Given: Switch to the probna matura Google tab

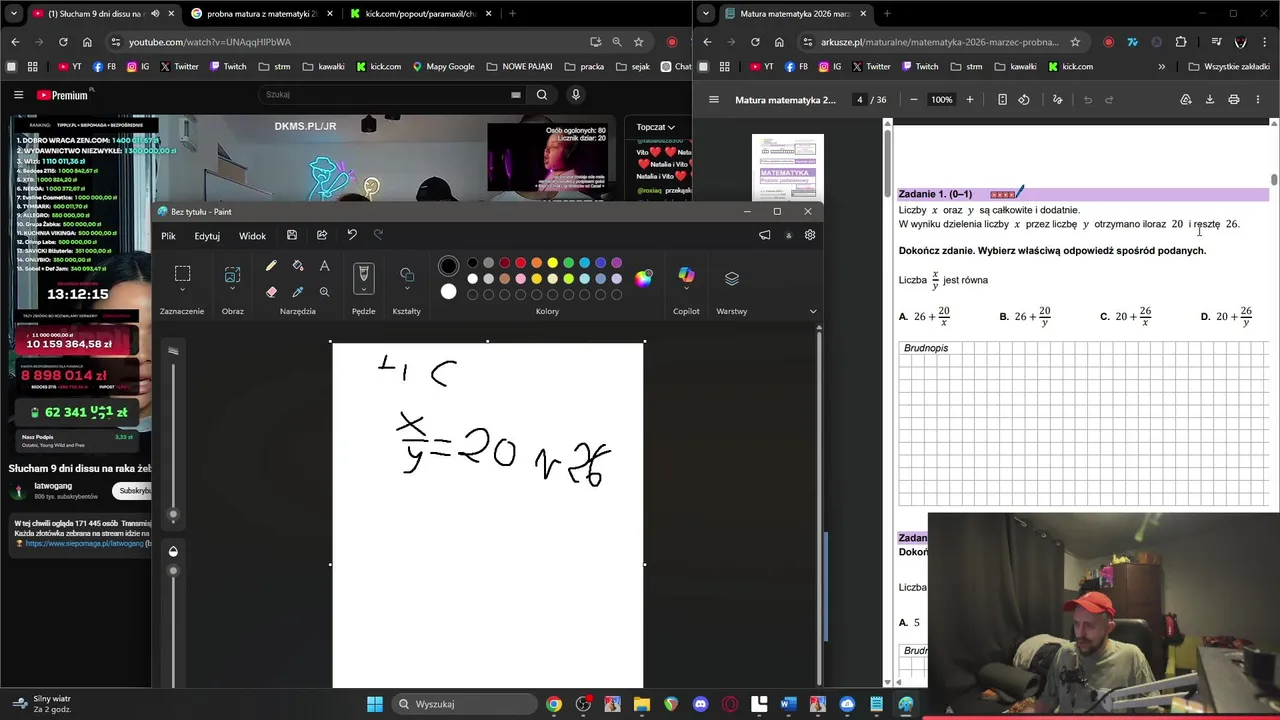Looking at the screenshot, I should point(261,14).
